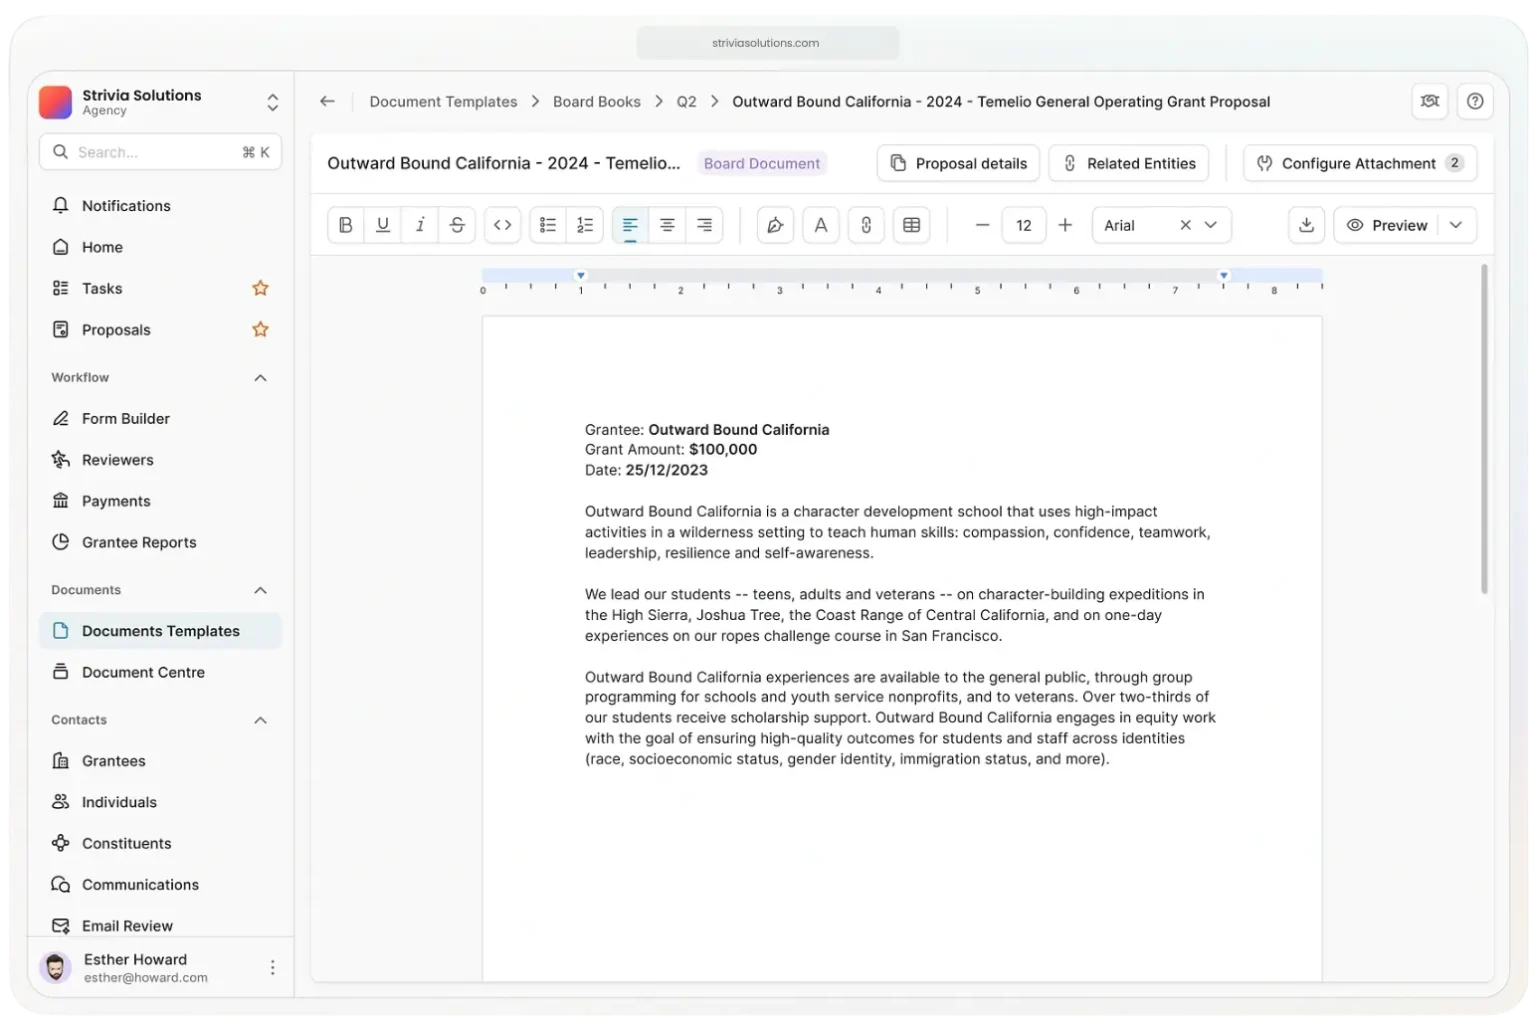Open Board Books breadcrumb link
The height and width of the screenshot is (1028, 1536).
tap(597, 101)
